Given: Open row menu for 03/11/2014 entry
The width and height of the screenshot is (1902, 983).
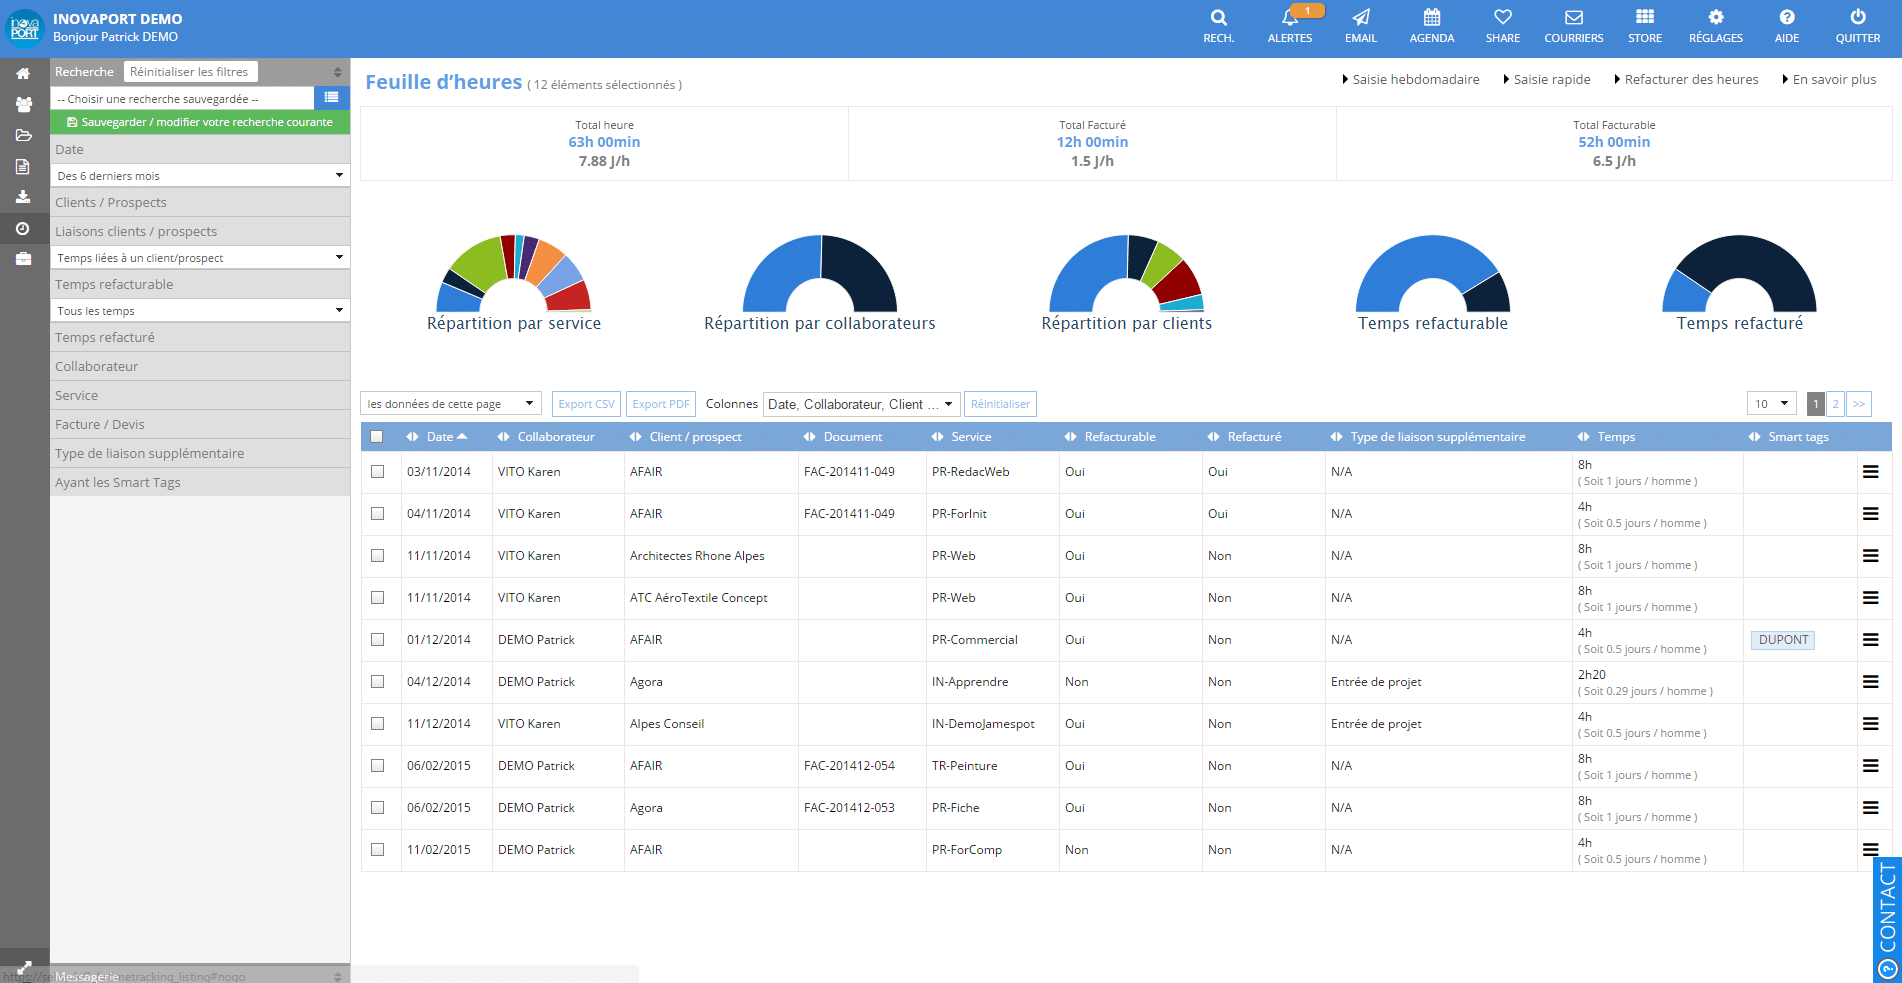Looking at the screenshot, I should (1870, 472).
